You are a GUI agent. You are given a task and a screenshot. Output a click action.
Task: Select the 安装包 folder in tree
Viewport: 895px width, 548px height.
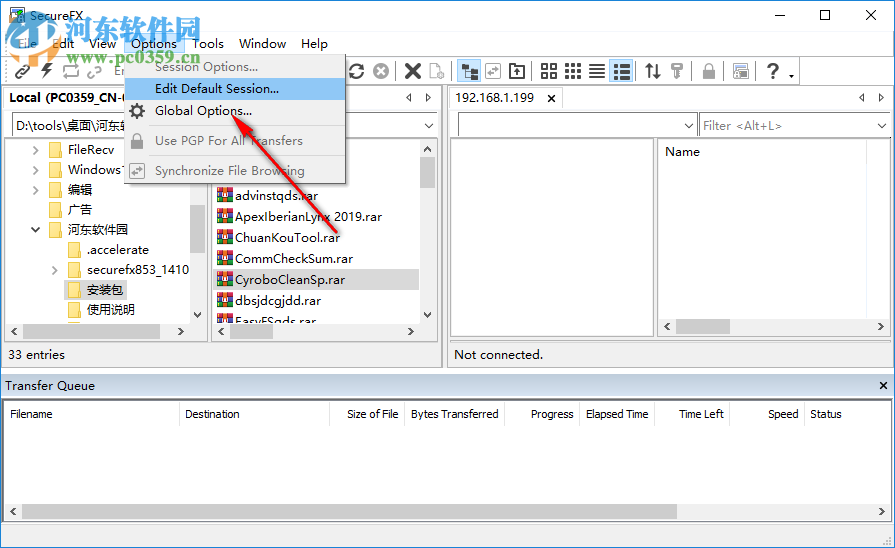[104, 290]
